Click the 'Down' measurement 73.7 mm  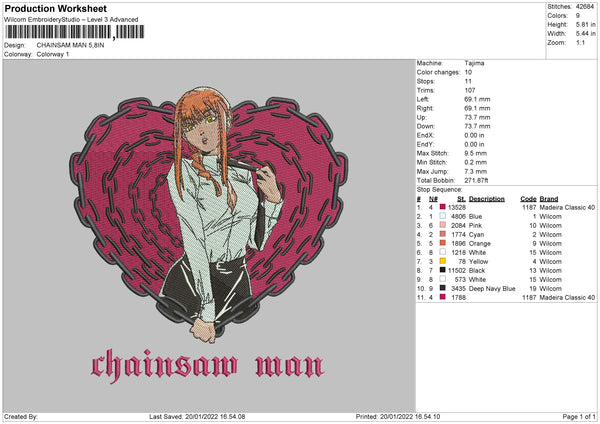(477, 126)
